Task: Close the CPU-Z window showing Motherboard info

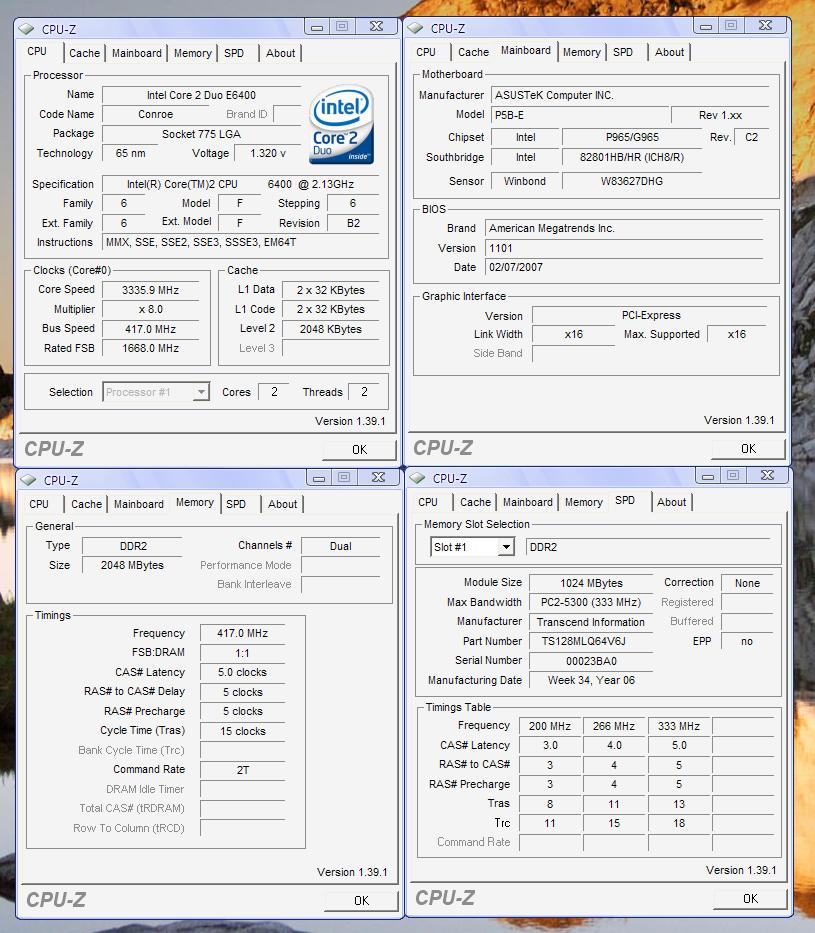Action: pos(766,25)
